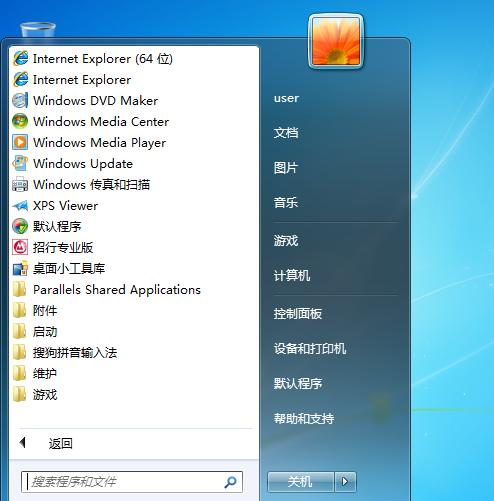Viewport: 494px width, 501px height.
Task: Click the user account flower picture
Action: tap(336, 41)
